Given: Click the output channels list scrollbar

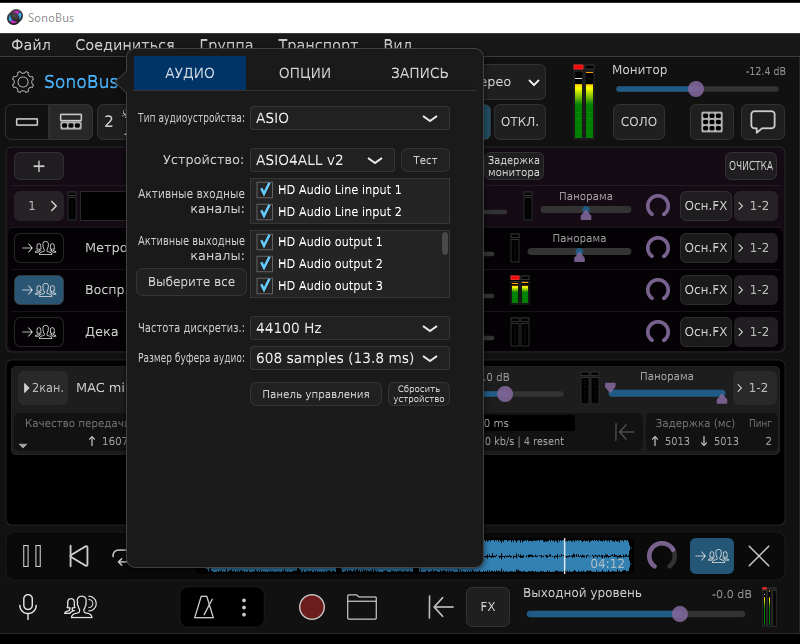Looking at the screenshot, I should click(x=445, y=243).
